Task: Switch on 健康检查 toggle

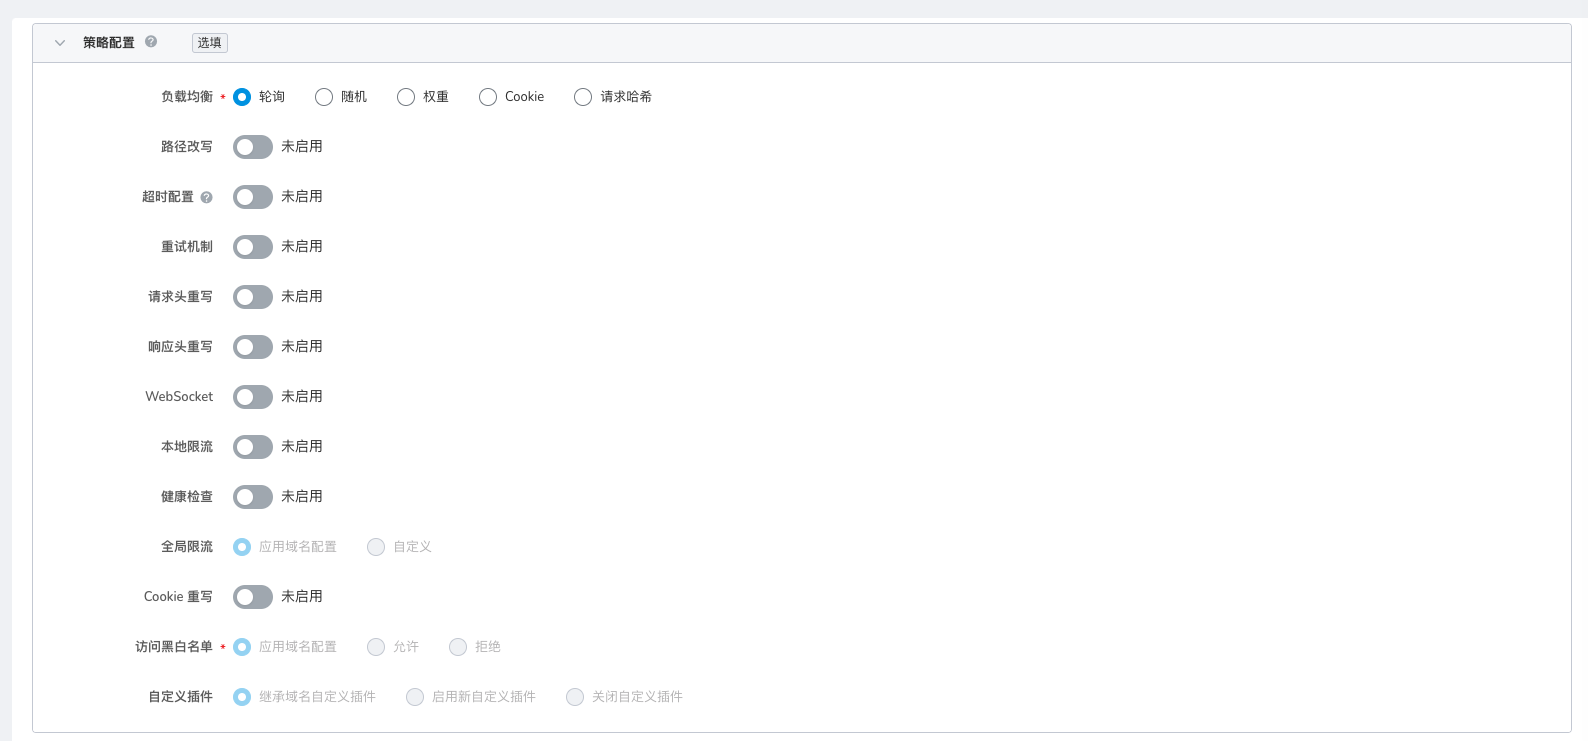Action: pos(253,497)
